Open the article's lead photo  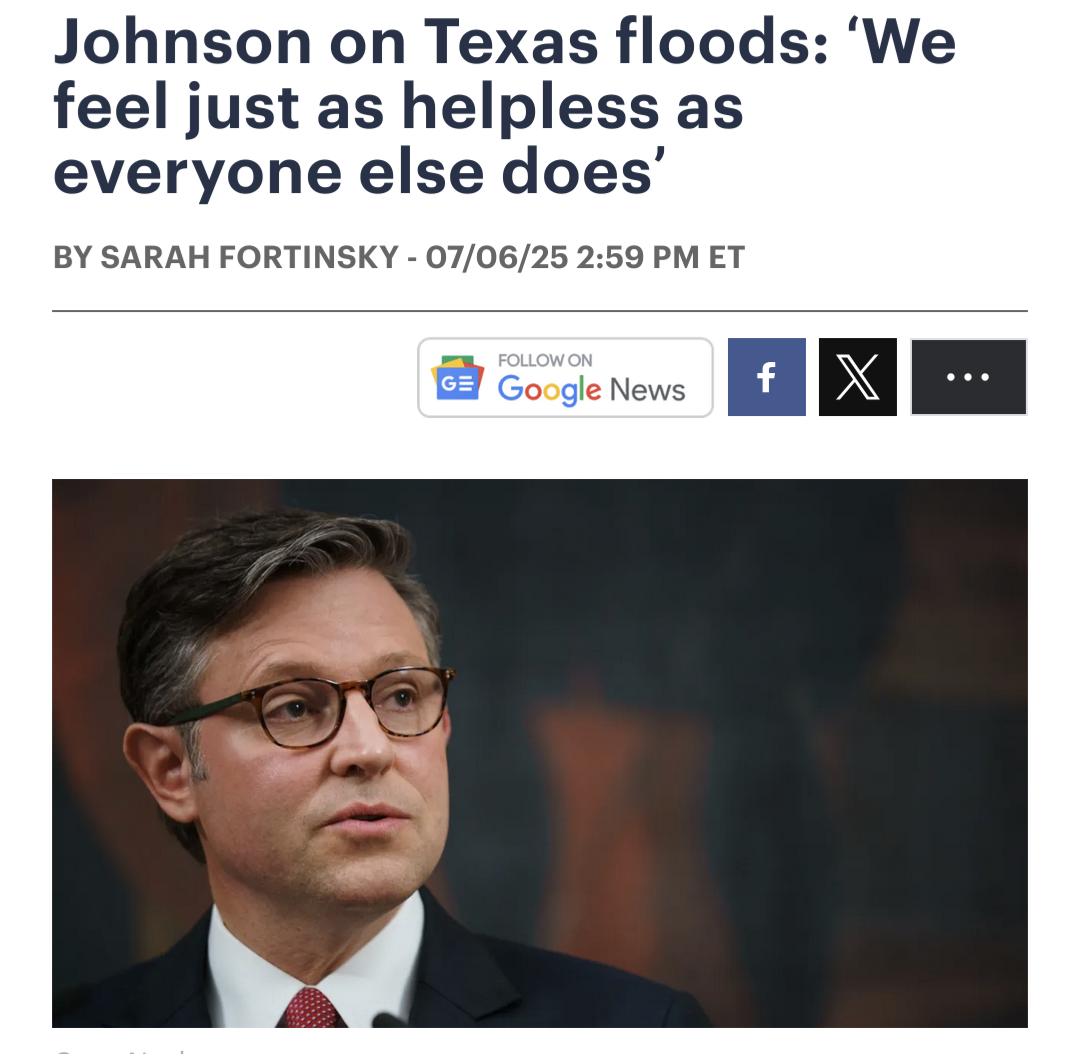pos(540,753)
